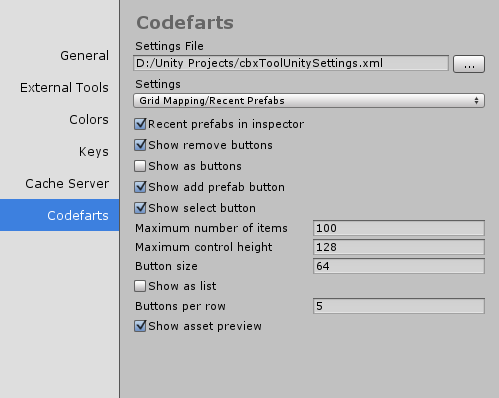This screenshot has height=398, width=499.
Task: Switch to External Tools preferences
Action: 64,88
